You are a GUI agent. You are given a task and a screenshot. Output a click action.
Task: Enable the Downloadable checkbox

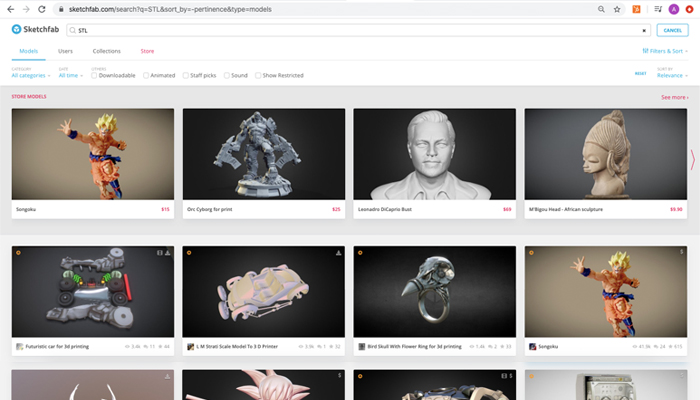pyautogui.click(x=94, y=75)
